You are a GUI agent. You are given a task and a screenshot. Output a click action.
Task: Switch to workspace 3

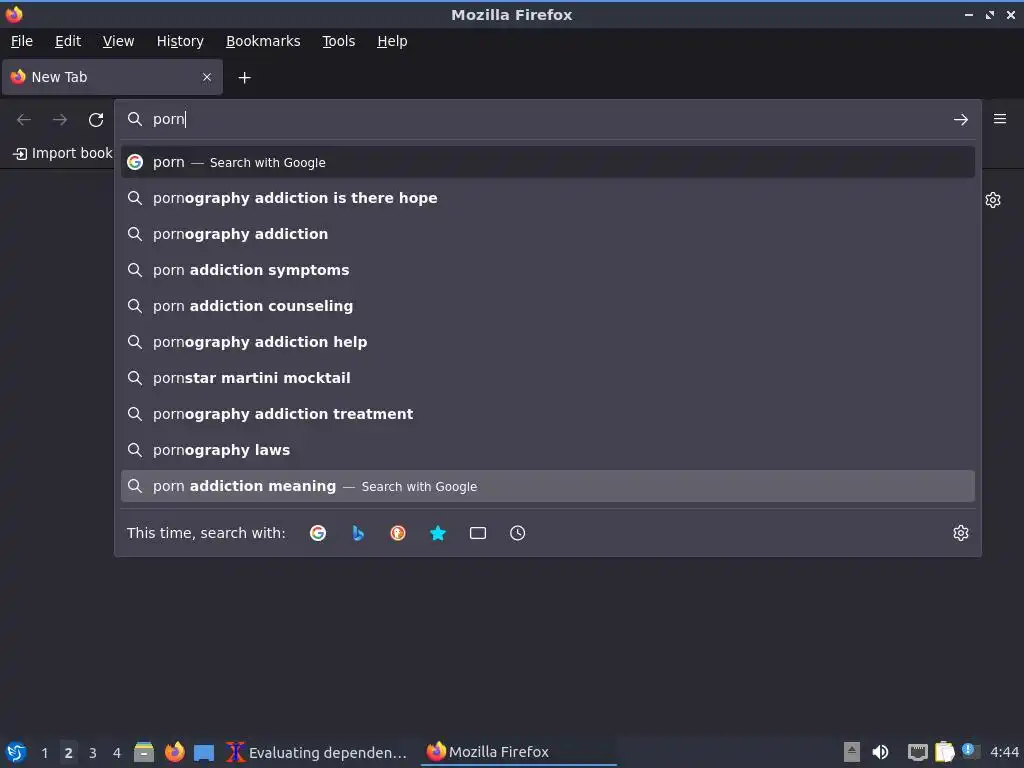point(93,753)
